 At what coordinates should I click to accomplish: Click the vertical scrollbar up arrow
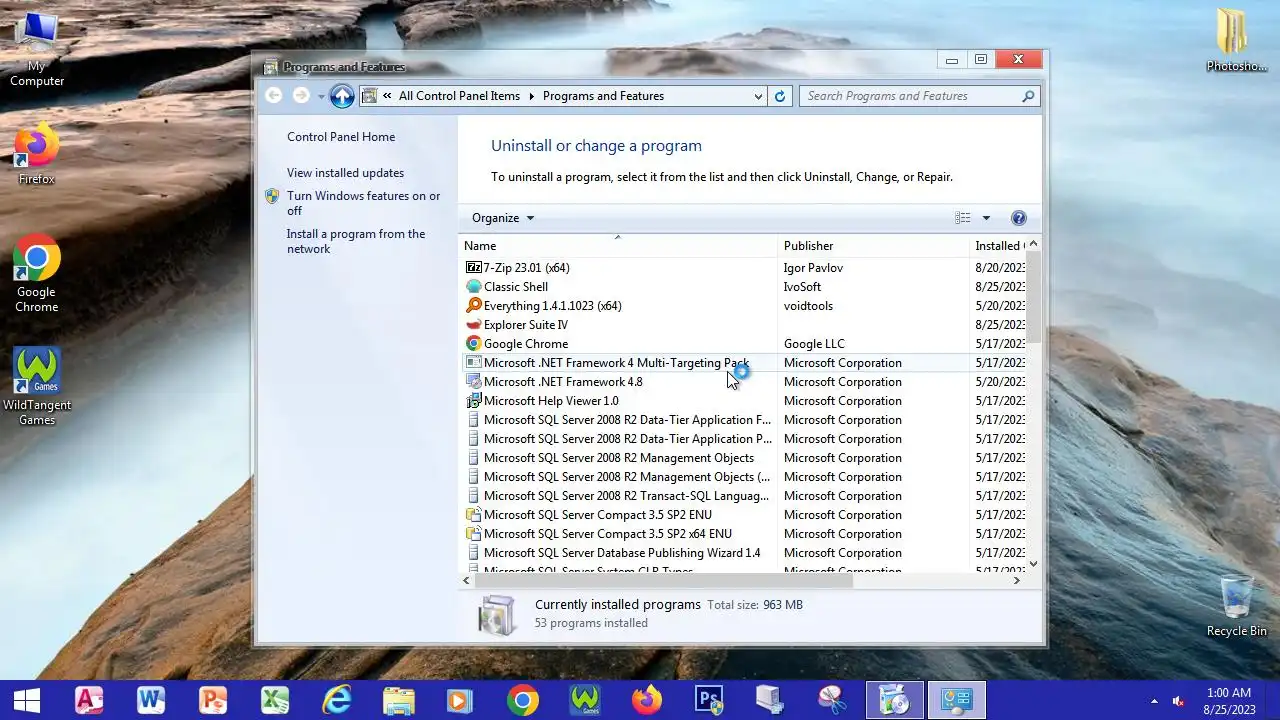(1033, 244)
